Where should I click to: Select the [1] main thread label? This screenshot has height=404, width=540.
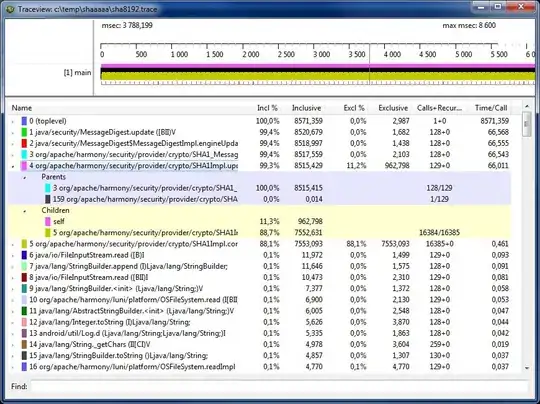tap(77, 73)
